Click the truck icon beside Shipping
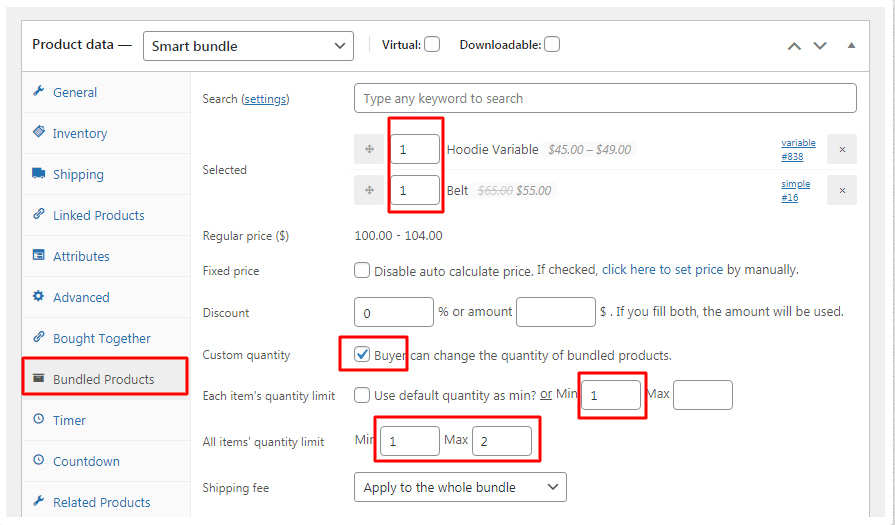895x525 pixels. (x=39, y=174)
